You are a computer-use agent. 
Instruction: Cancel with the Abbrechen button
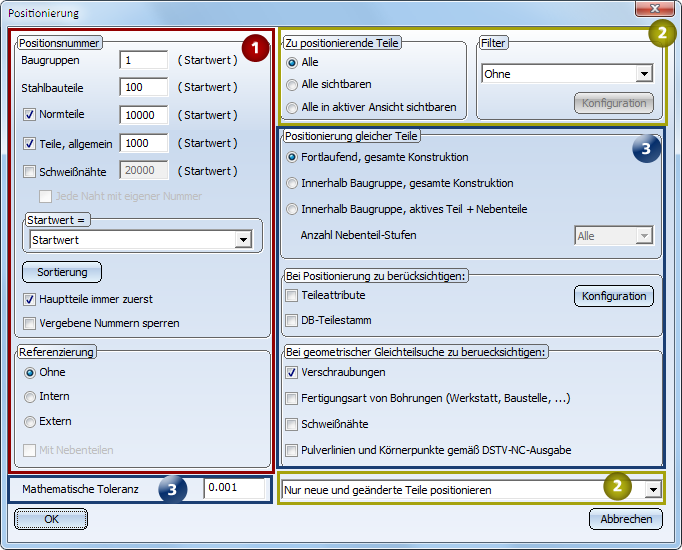626,519
